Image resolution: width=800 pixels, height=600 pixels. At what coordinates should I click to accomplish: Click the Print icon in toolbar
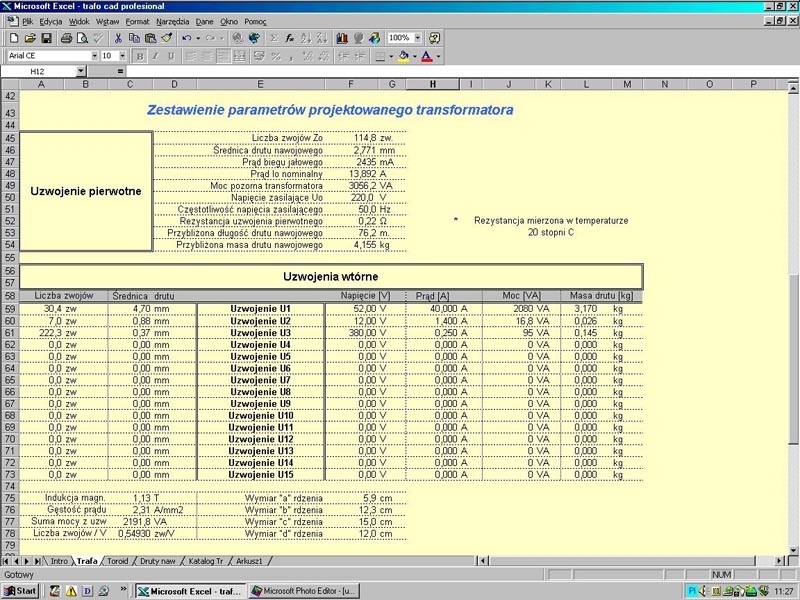(x=66, y=38)
